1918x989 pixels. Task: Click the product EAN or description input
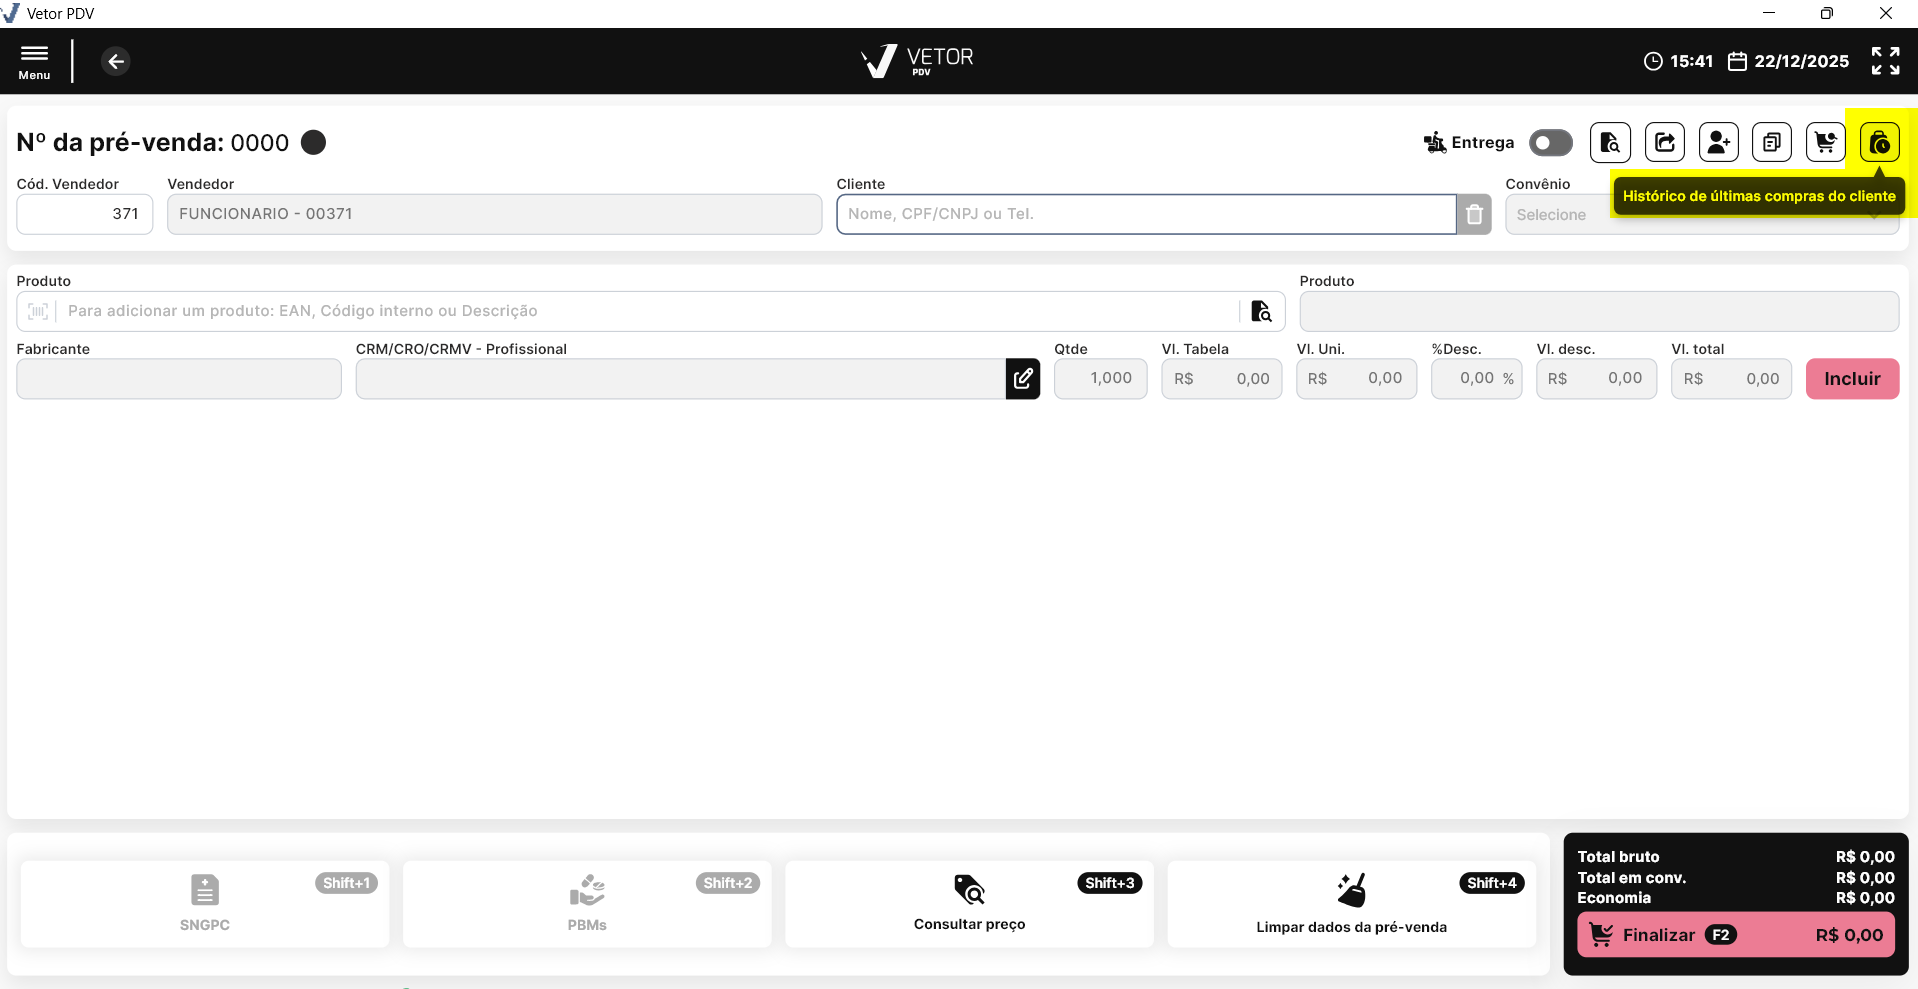[650, 311]
